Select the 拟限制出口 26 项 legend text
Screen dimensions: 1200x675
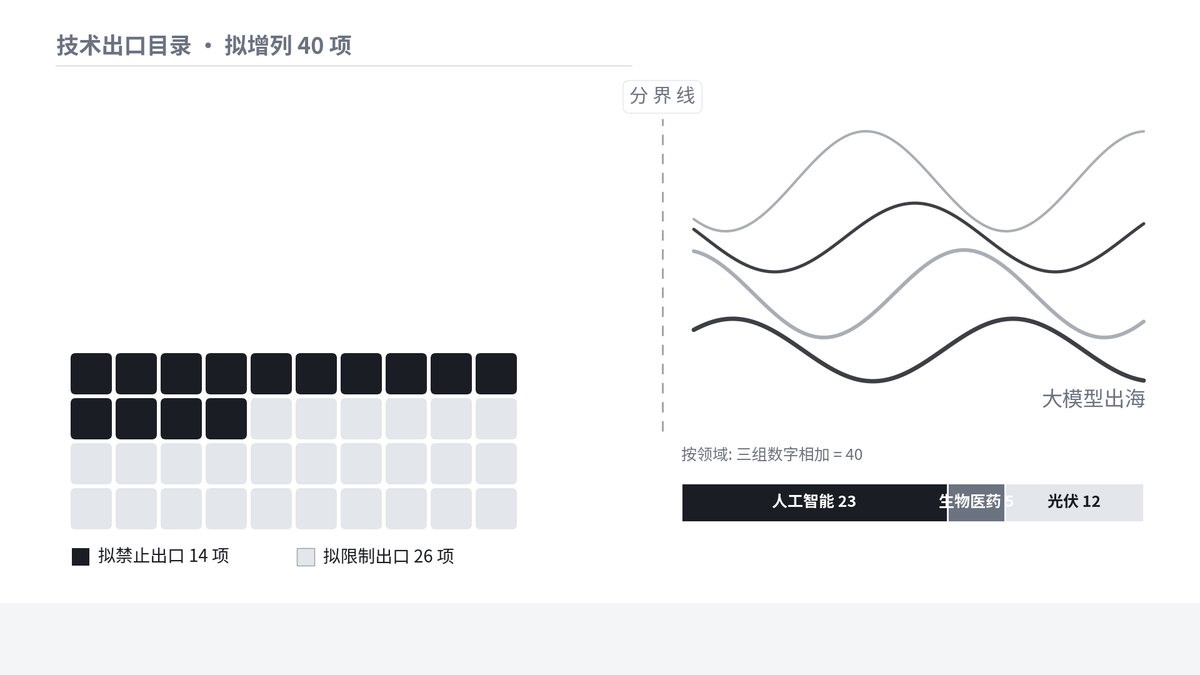tap(389, 556)
